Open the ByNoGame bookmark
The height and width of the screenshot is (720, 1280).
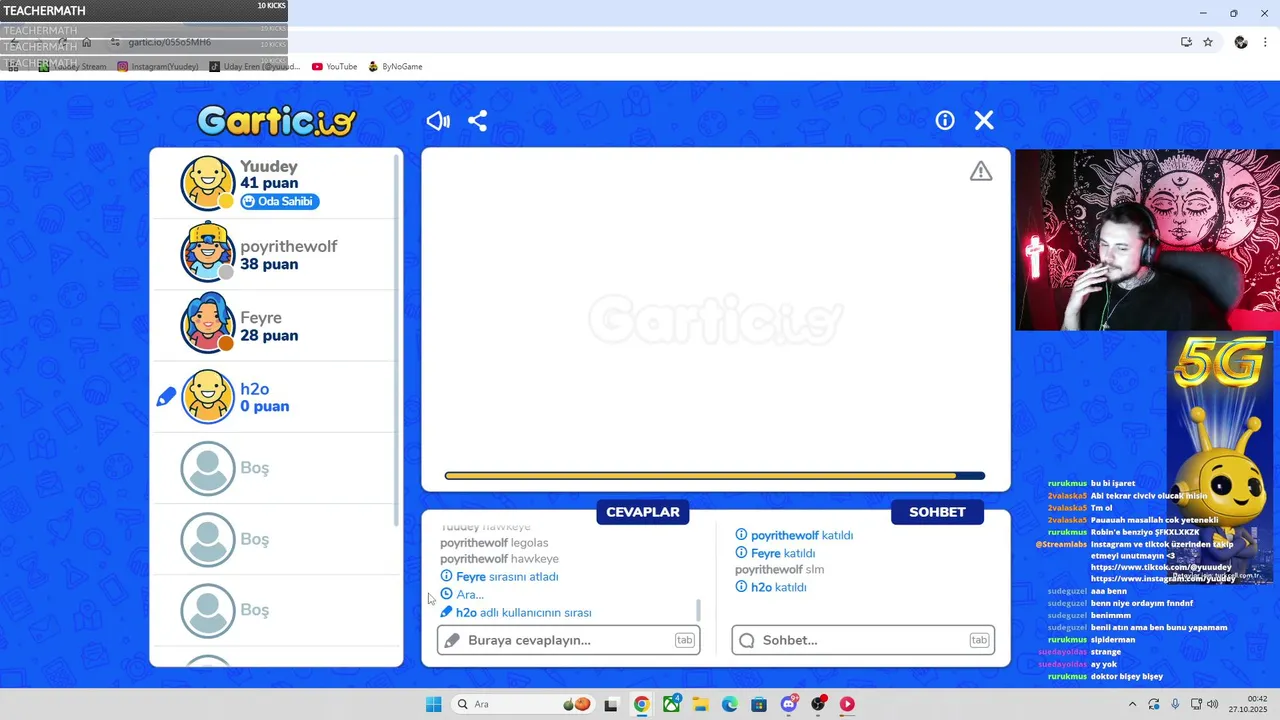click(395, 67)
